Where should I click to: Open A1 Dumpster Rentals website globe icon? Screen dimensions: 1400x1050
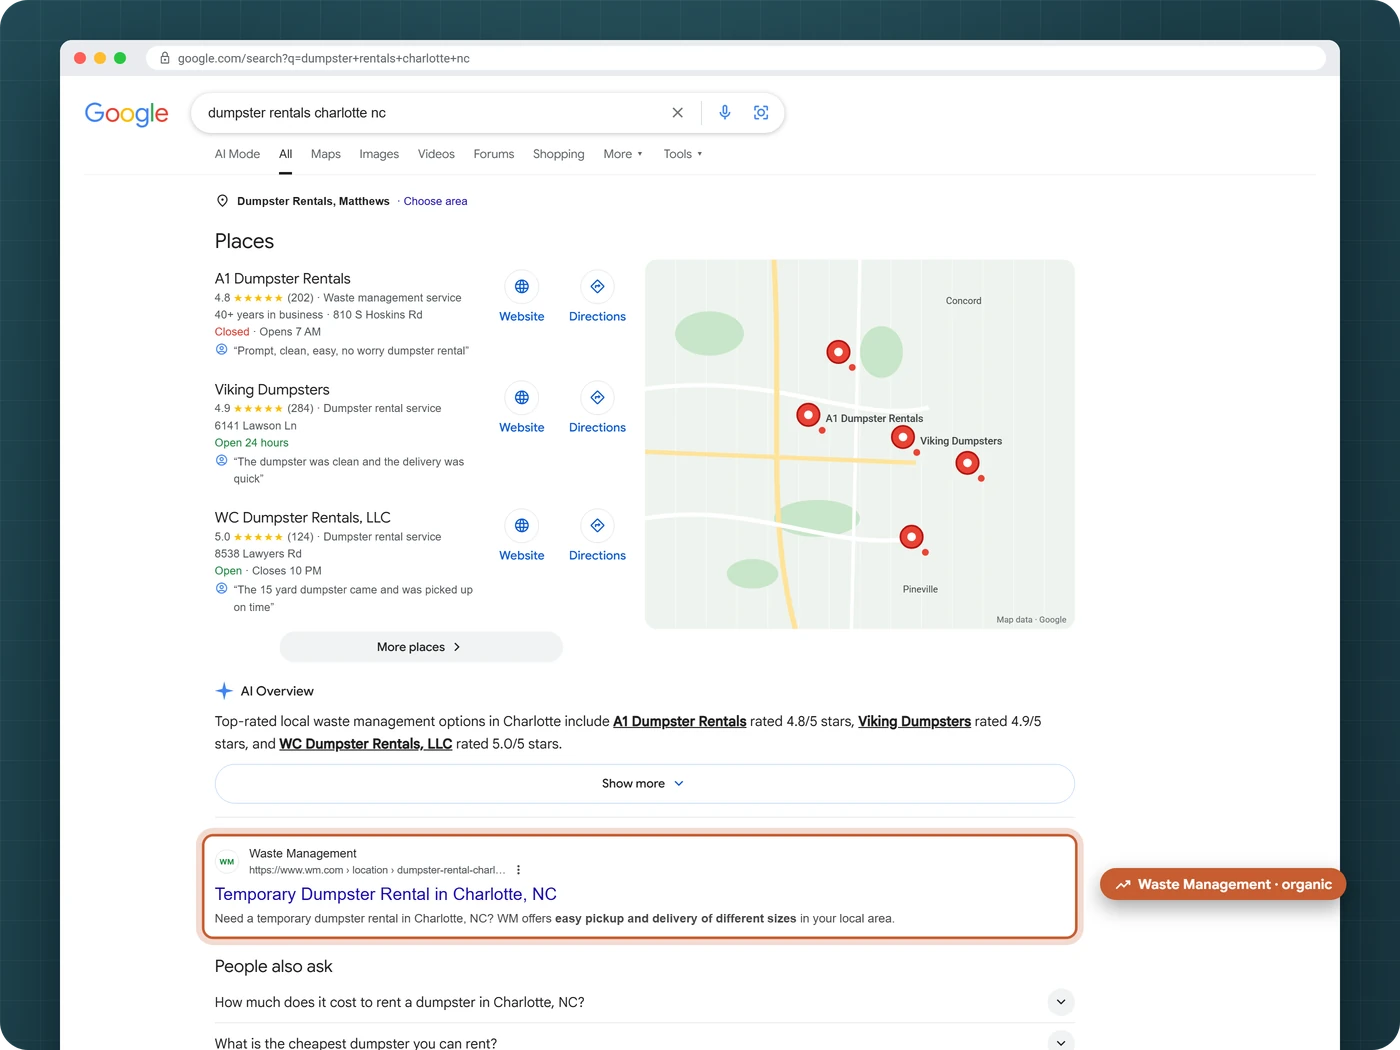[522, 287]
